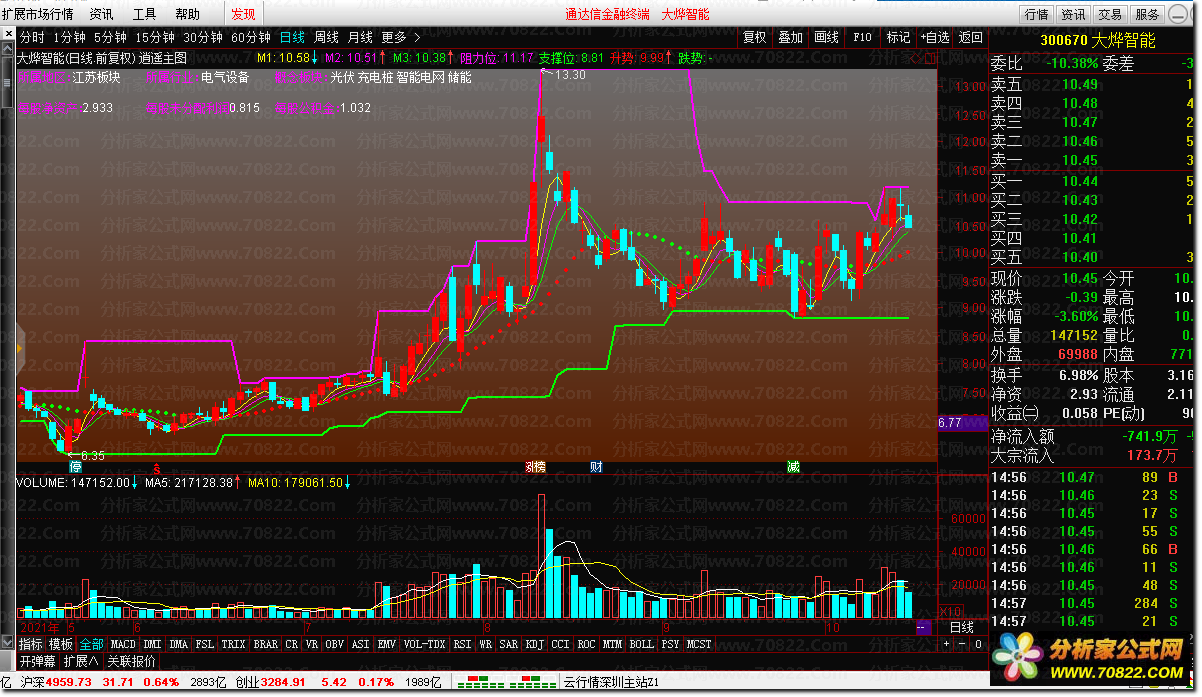The width and height of the screenshot is (1202, 697).
Task: Click the 复权 button
Action: pyautogui.click(x=754, y=37)
